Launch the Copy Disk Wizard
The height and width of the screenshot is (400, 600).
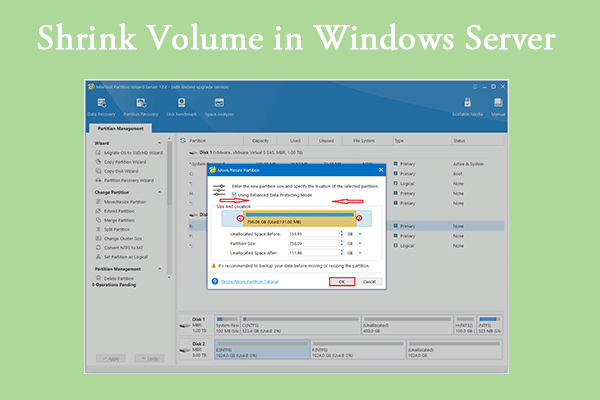pyautogui.click(x=117, y=171)
